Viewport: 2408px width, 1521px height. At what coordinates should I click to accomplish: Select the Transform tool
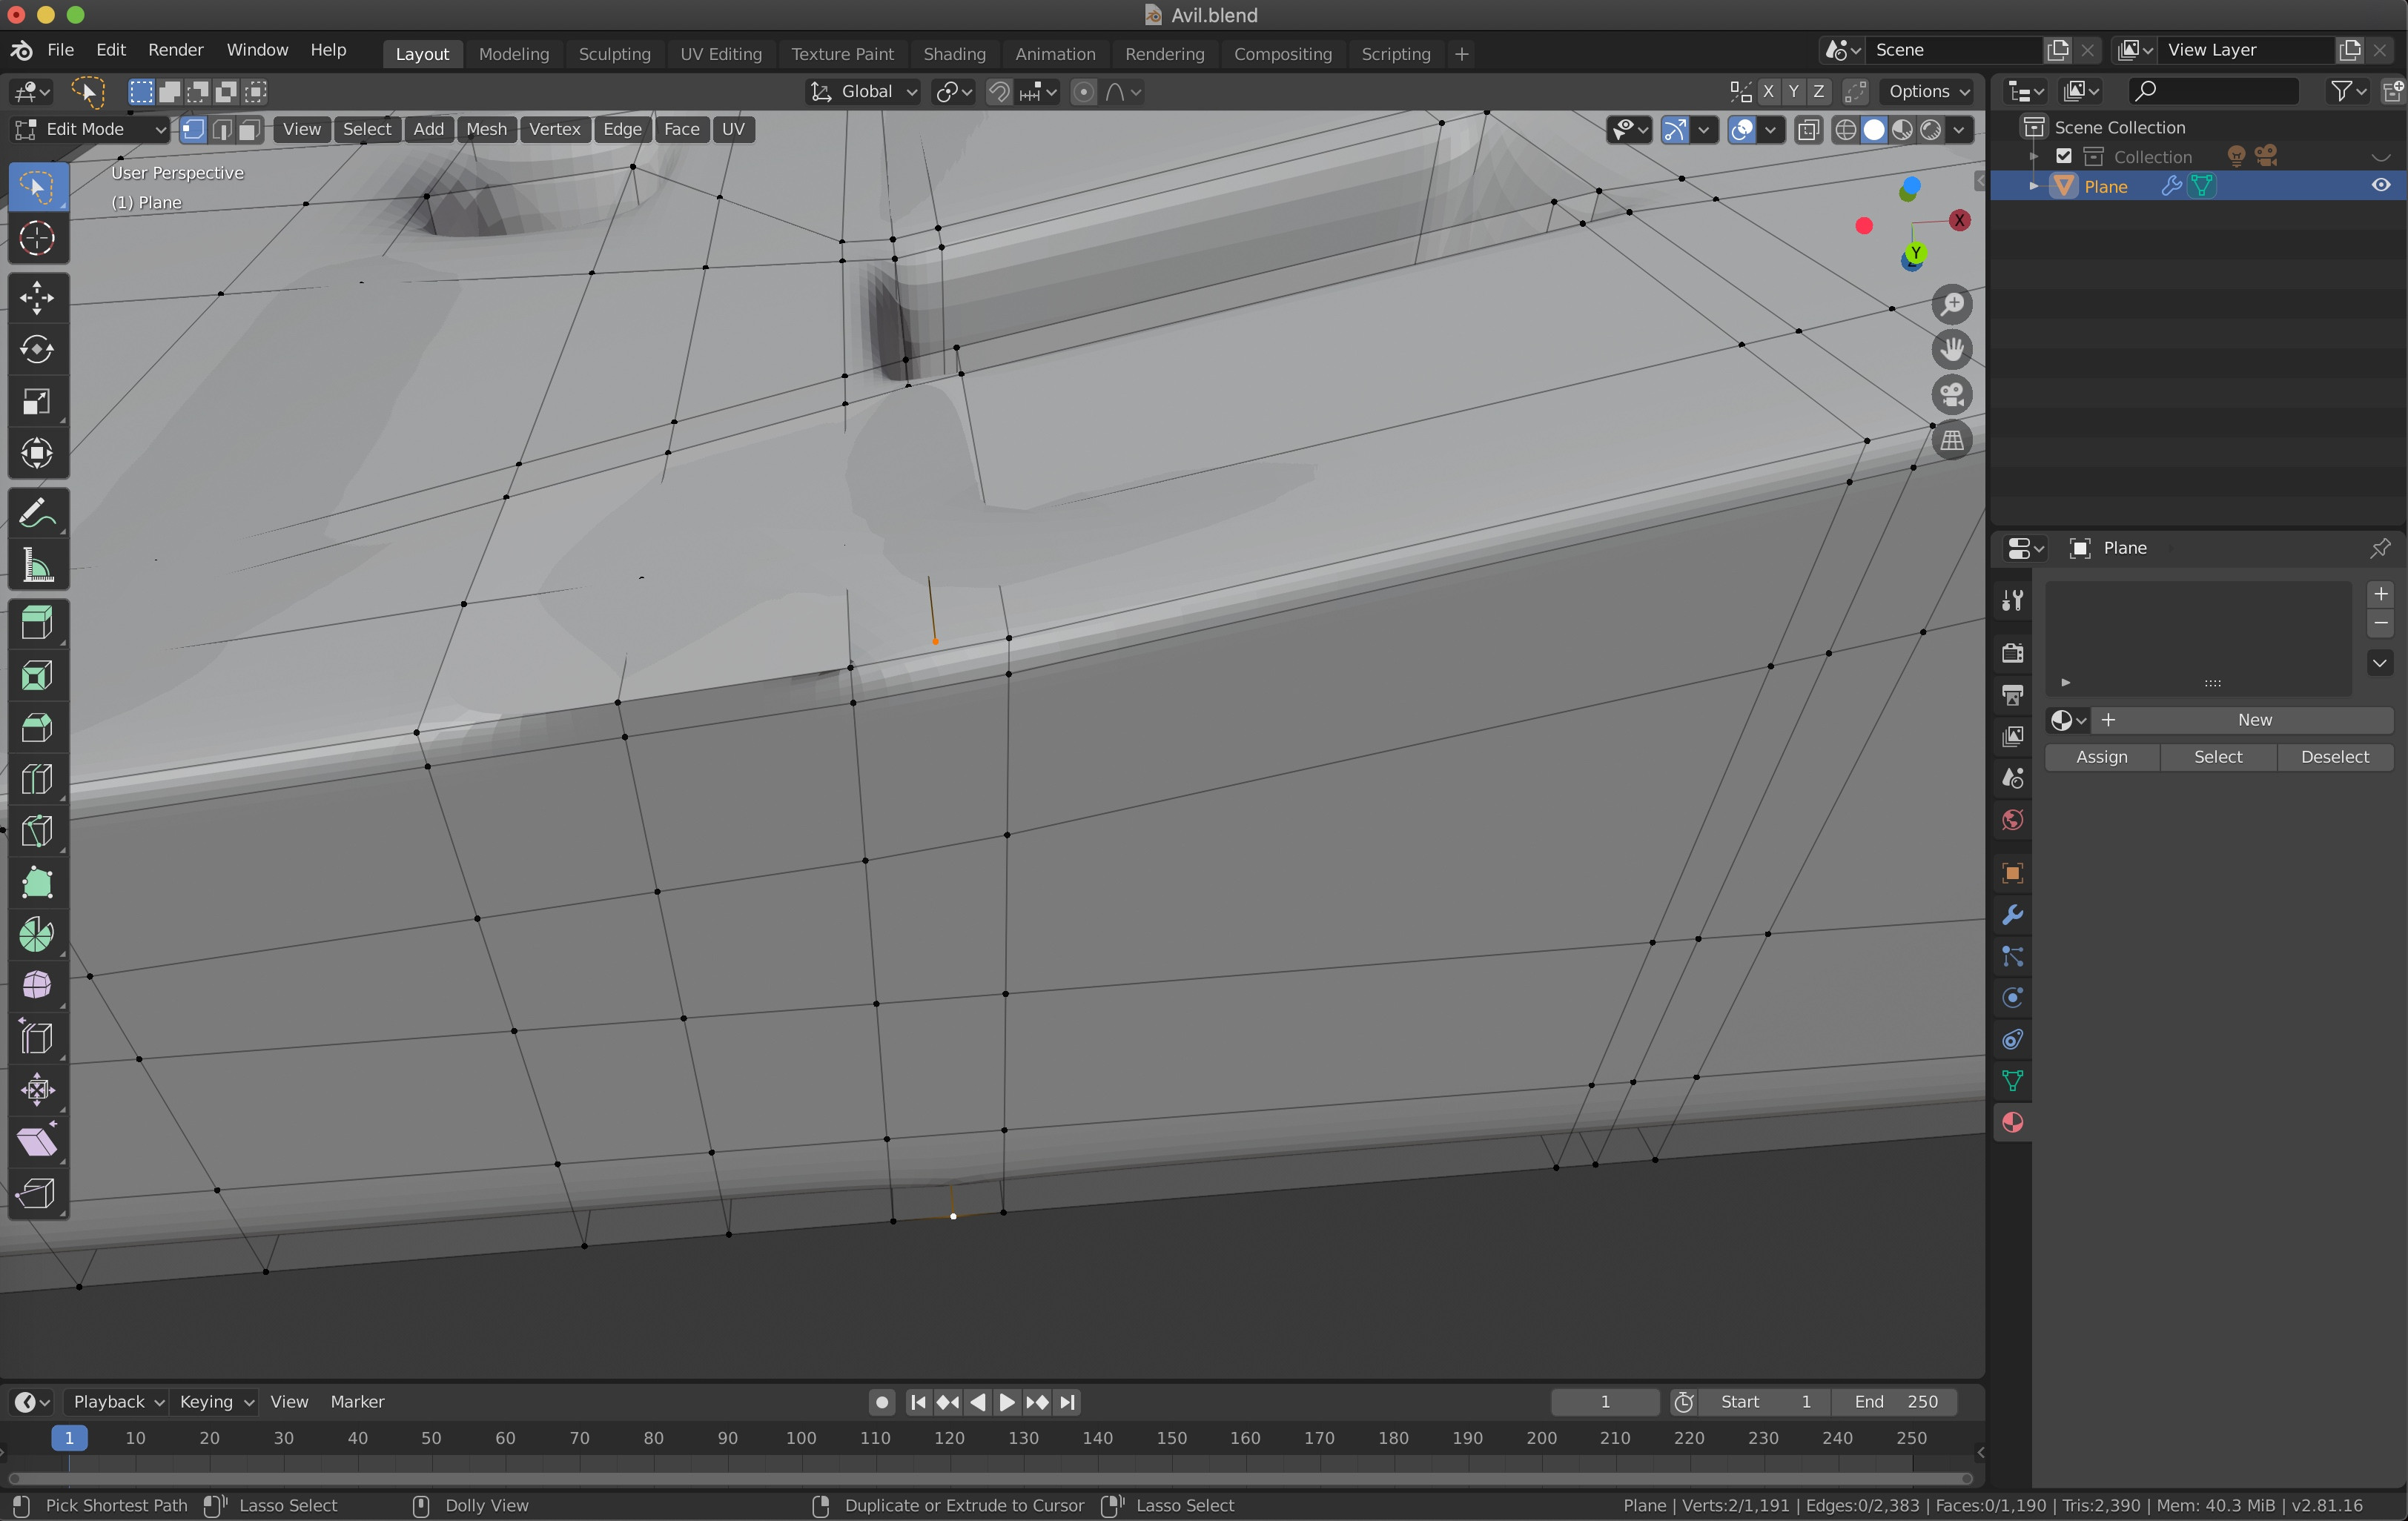tap(38, 453)
